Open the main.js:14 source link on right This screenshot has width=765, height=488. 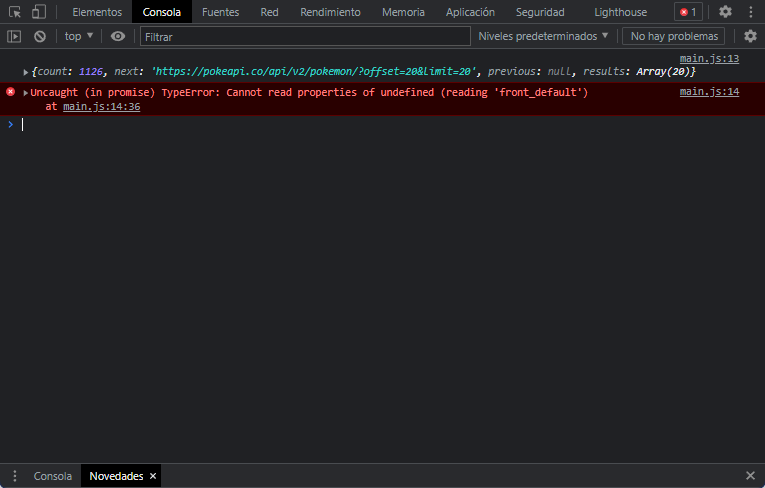click(709, 92)
